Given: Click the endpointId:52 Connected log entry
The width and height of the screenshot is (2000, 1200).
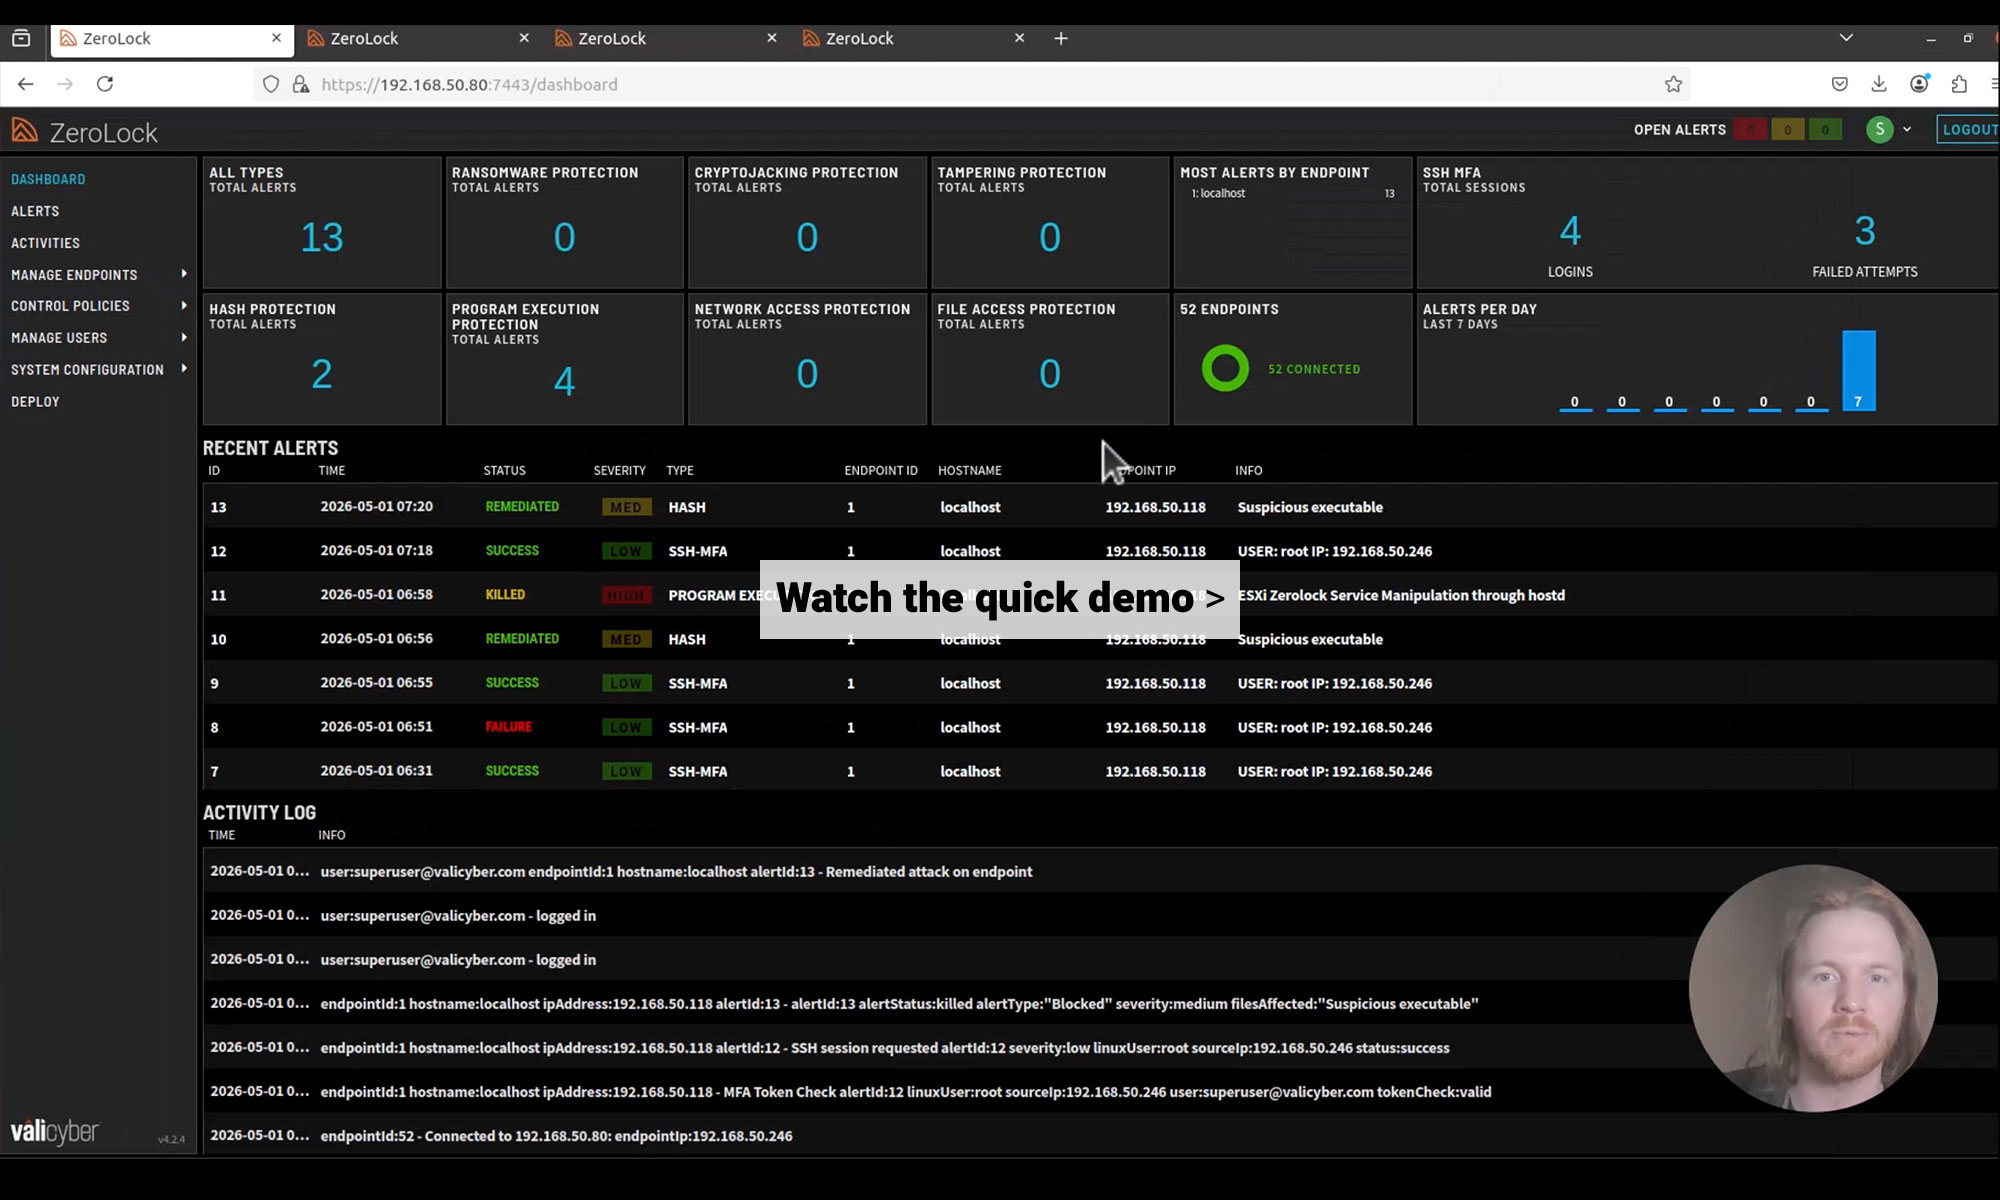Looking at the screenshot, I should (1100, 1135).
